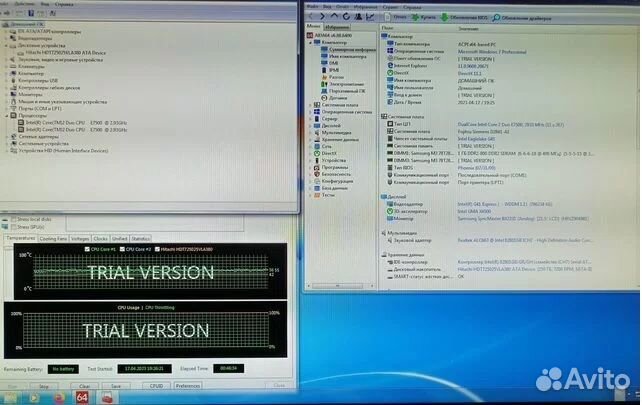Viewport: 642px width, 405px height.
Task: Toggle Stress GPU(s) checkbox
Action: (14, 226)
